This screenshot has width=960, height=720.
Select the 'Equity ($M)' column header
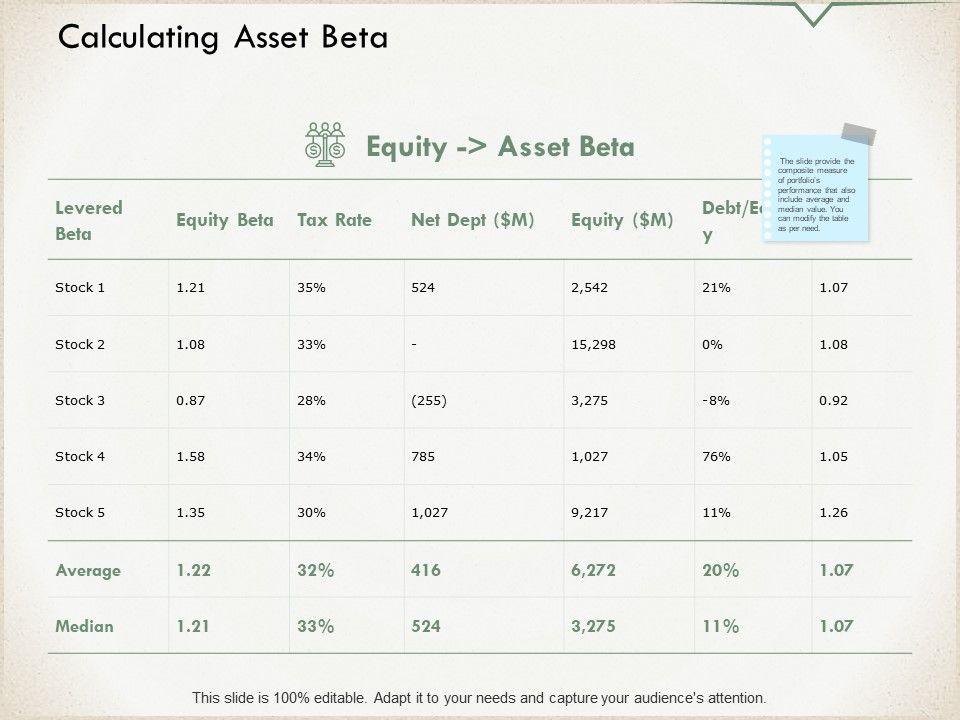[x=620, y=219]
